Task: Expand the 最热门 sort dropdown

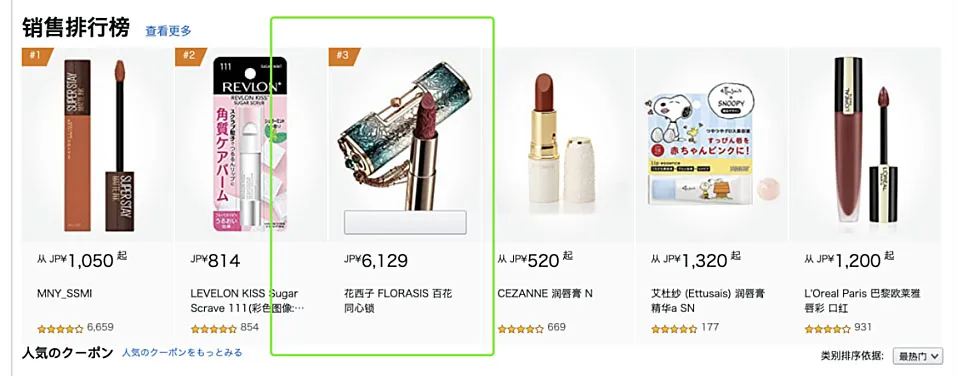Action: (918, 356)
